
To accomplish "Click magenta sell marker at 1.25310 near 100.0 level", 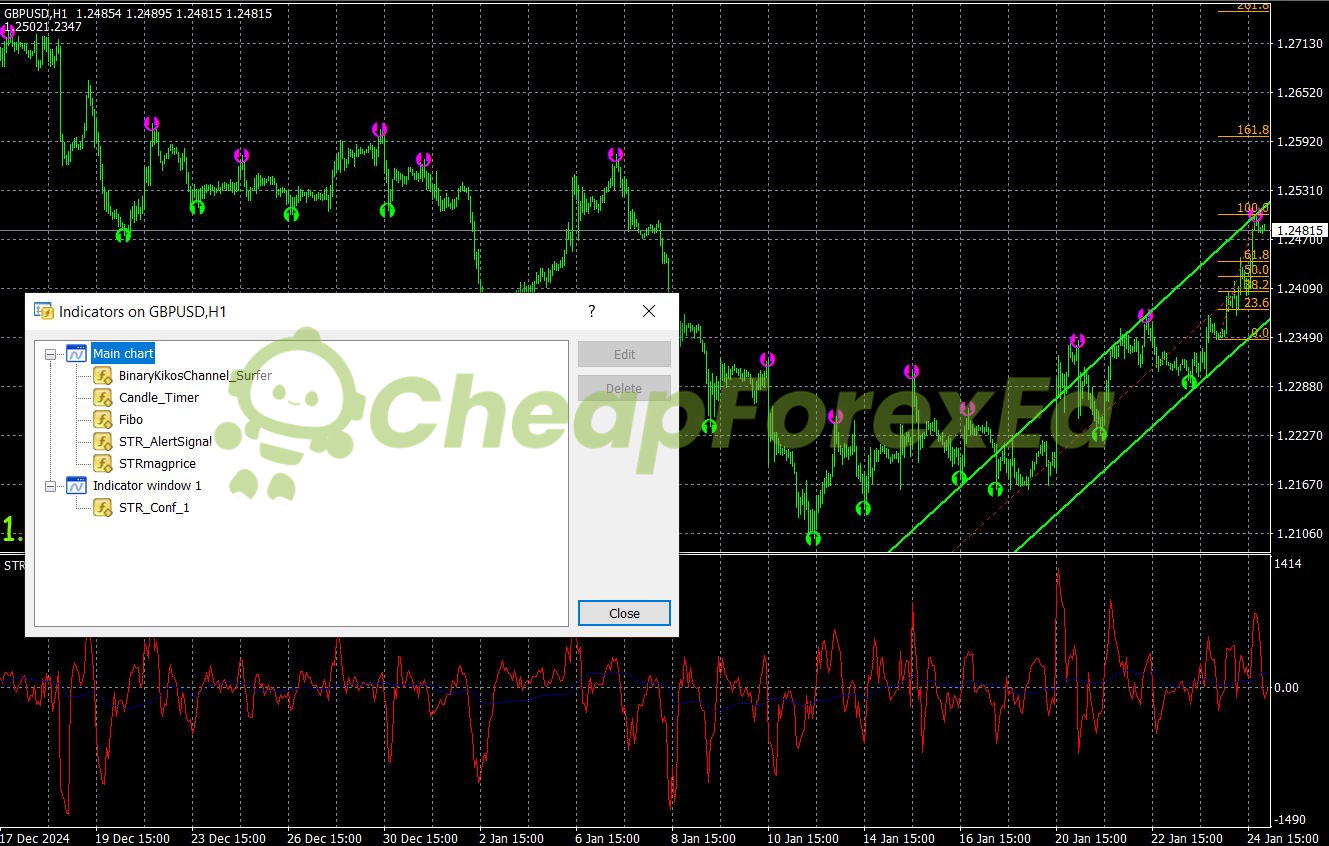I will 1256,214.
